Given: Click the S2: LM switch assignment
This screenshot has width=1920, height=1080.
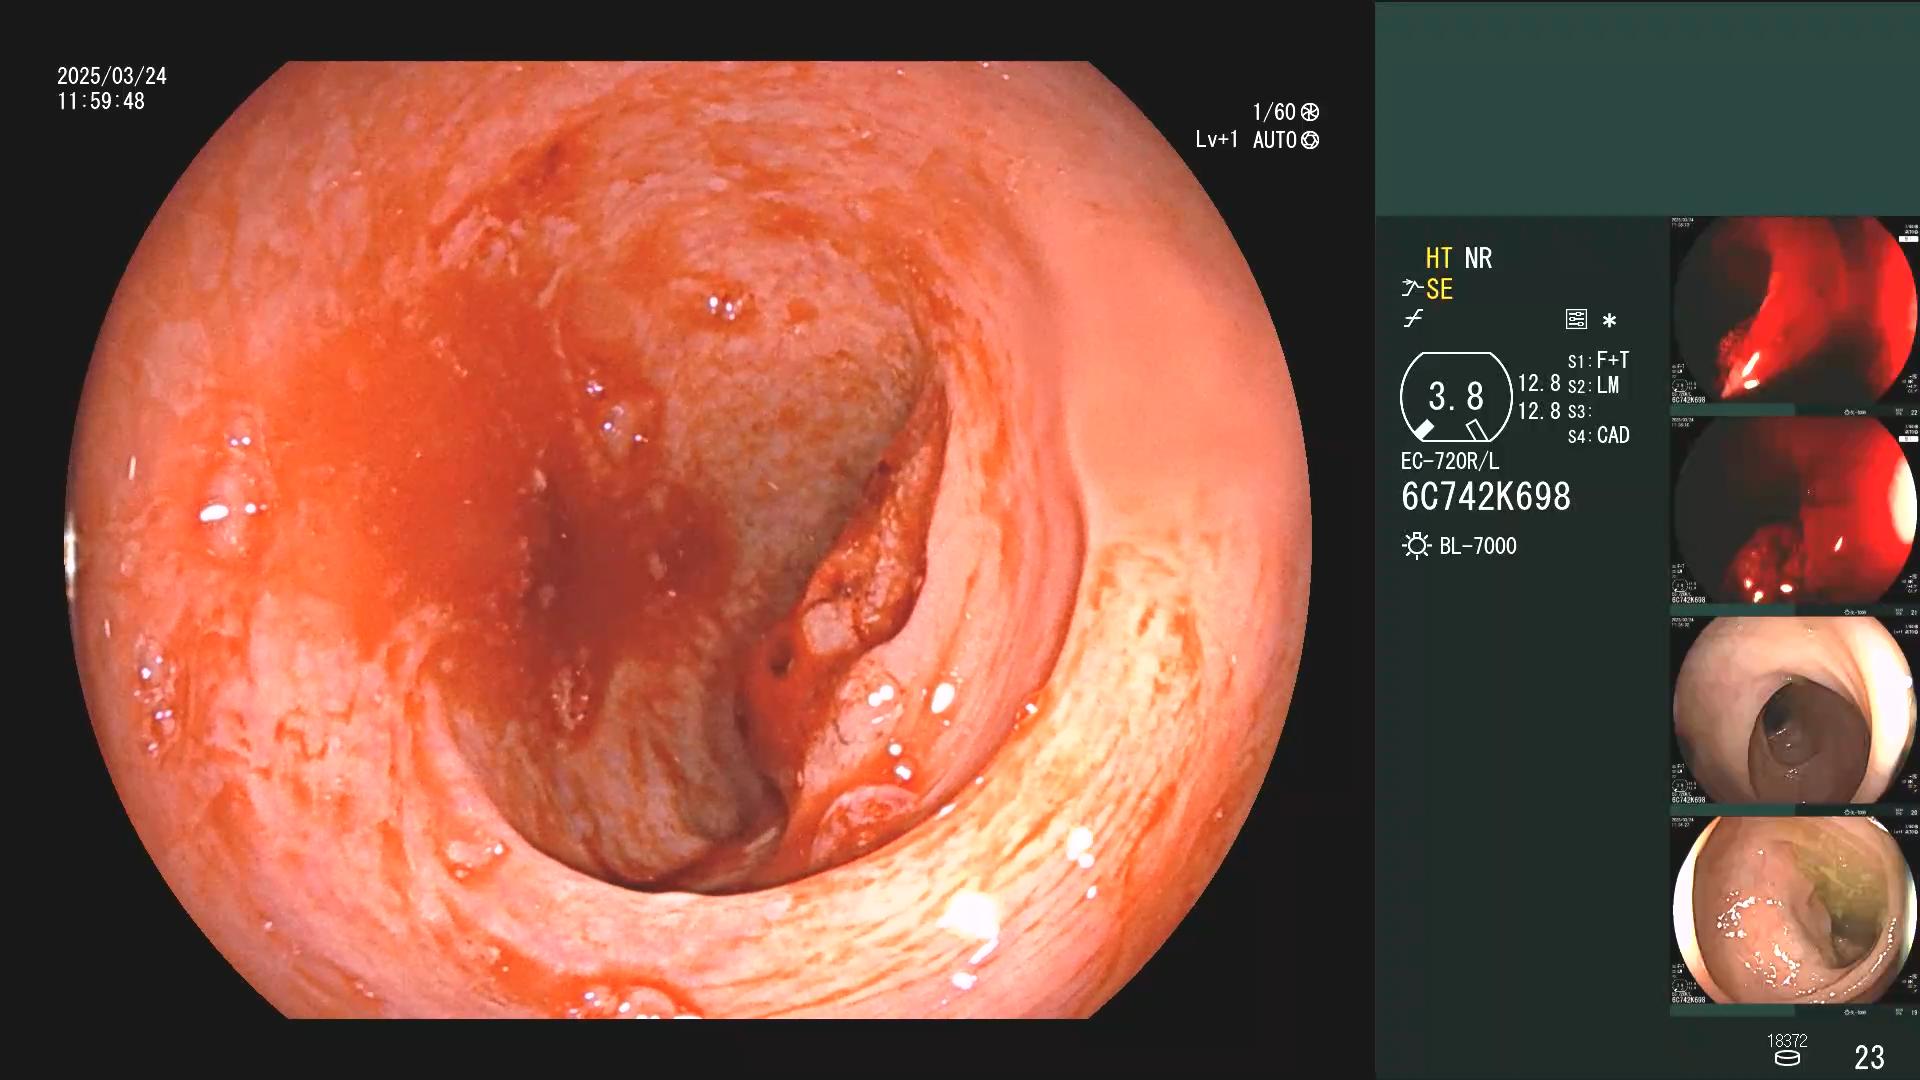Looking at the screenshot, I should click(x=1593, y=385).
